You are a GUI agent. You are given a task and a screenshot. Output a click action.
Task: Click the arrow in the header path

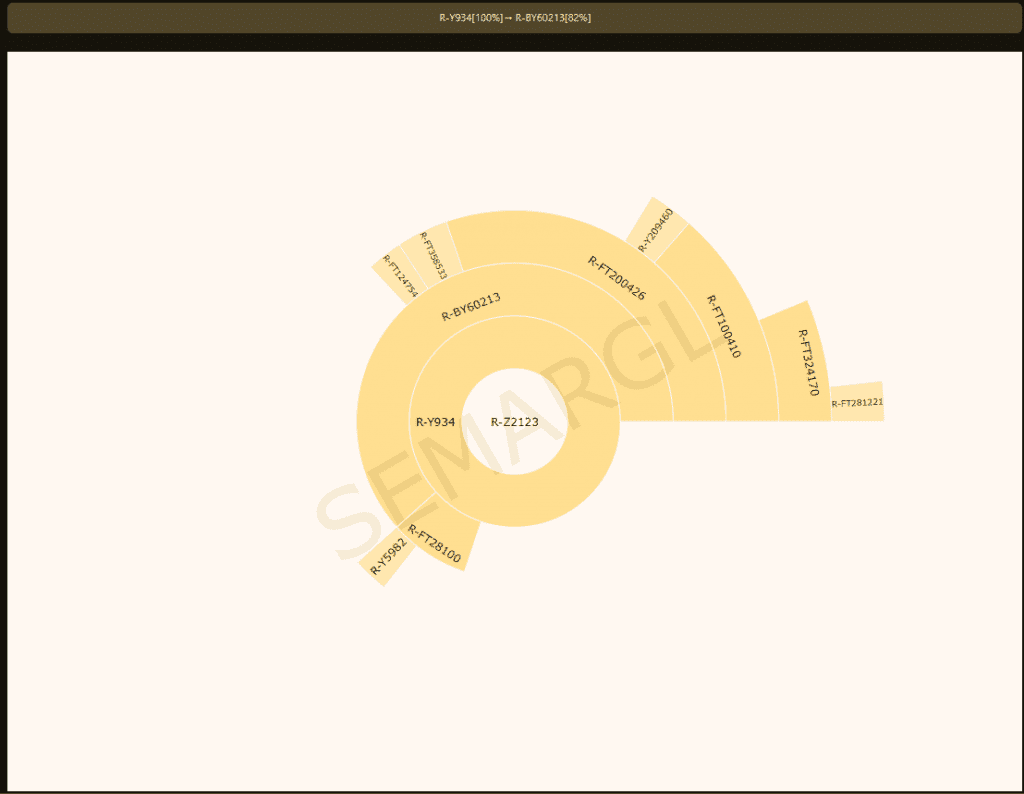509,18
